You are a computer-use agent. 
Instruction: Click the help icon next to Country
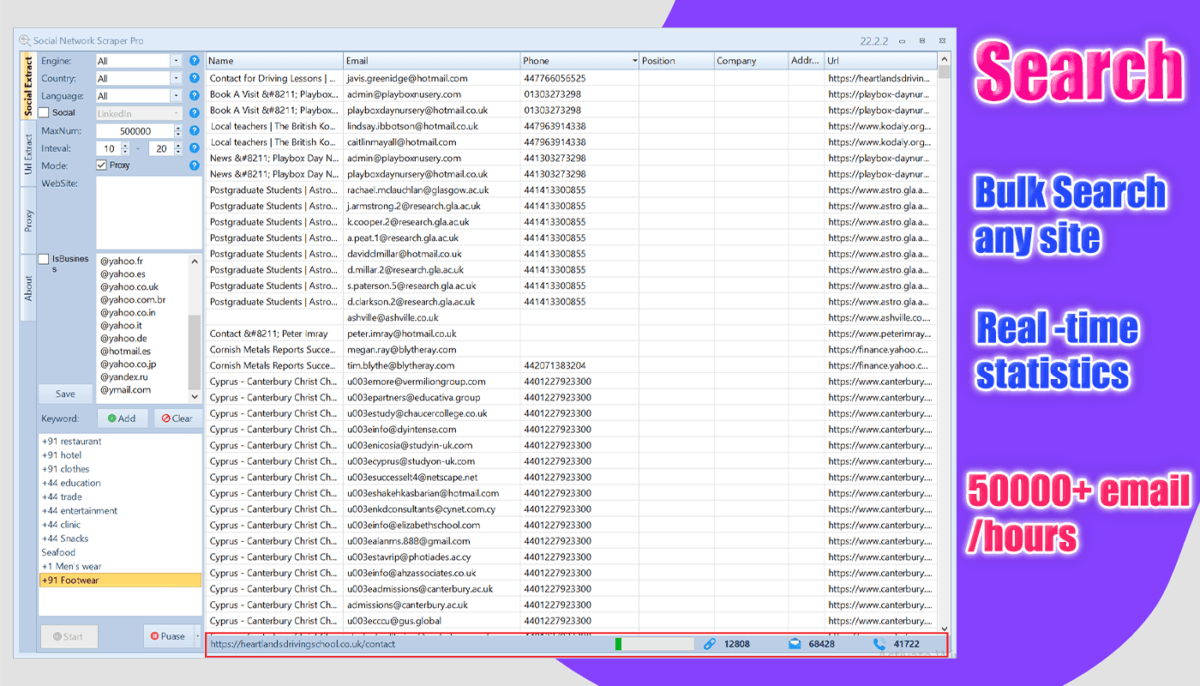(195, 78)
